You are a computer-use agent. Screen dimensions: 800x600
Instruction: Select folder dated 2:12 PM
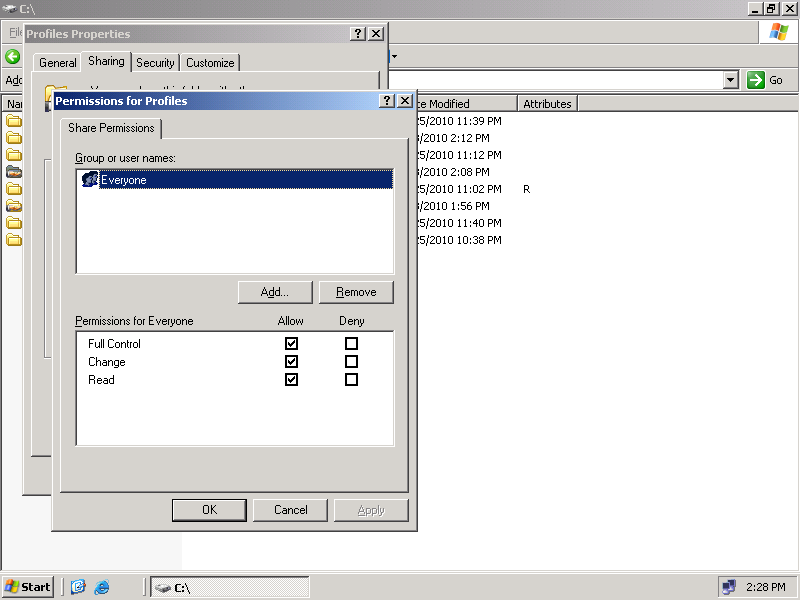[14, 138]
